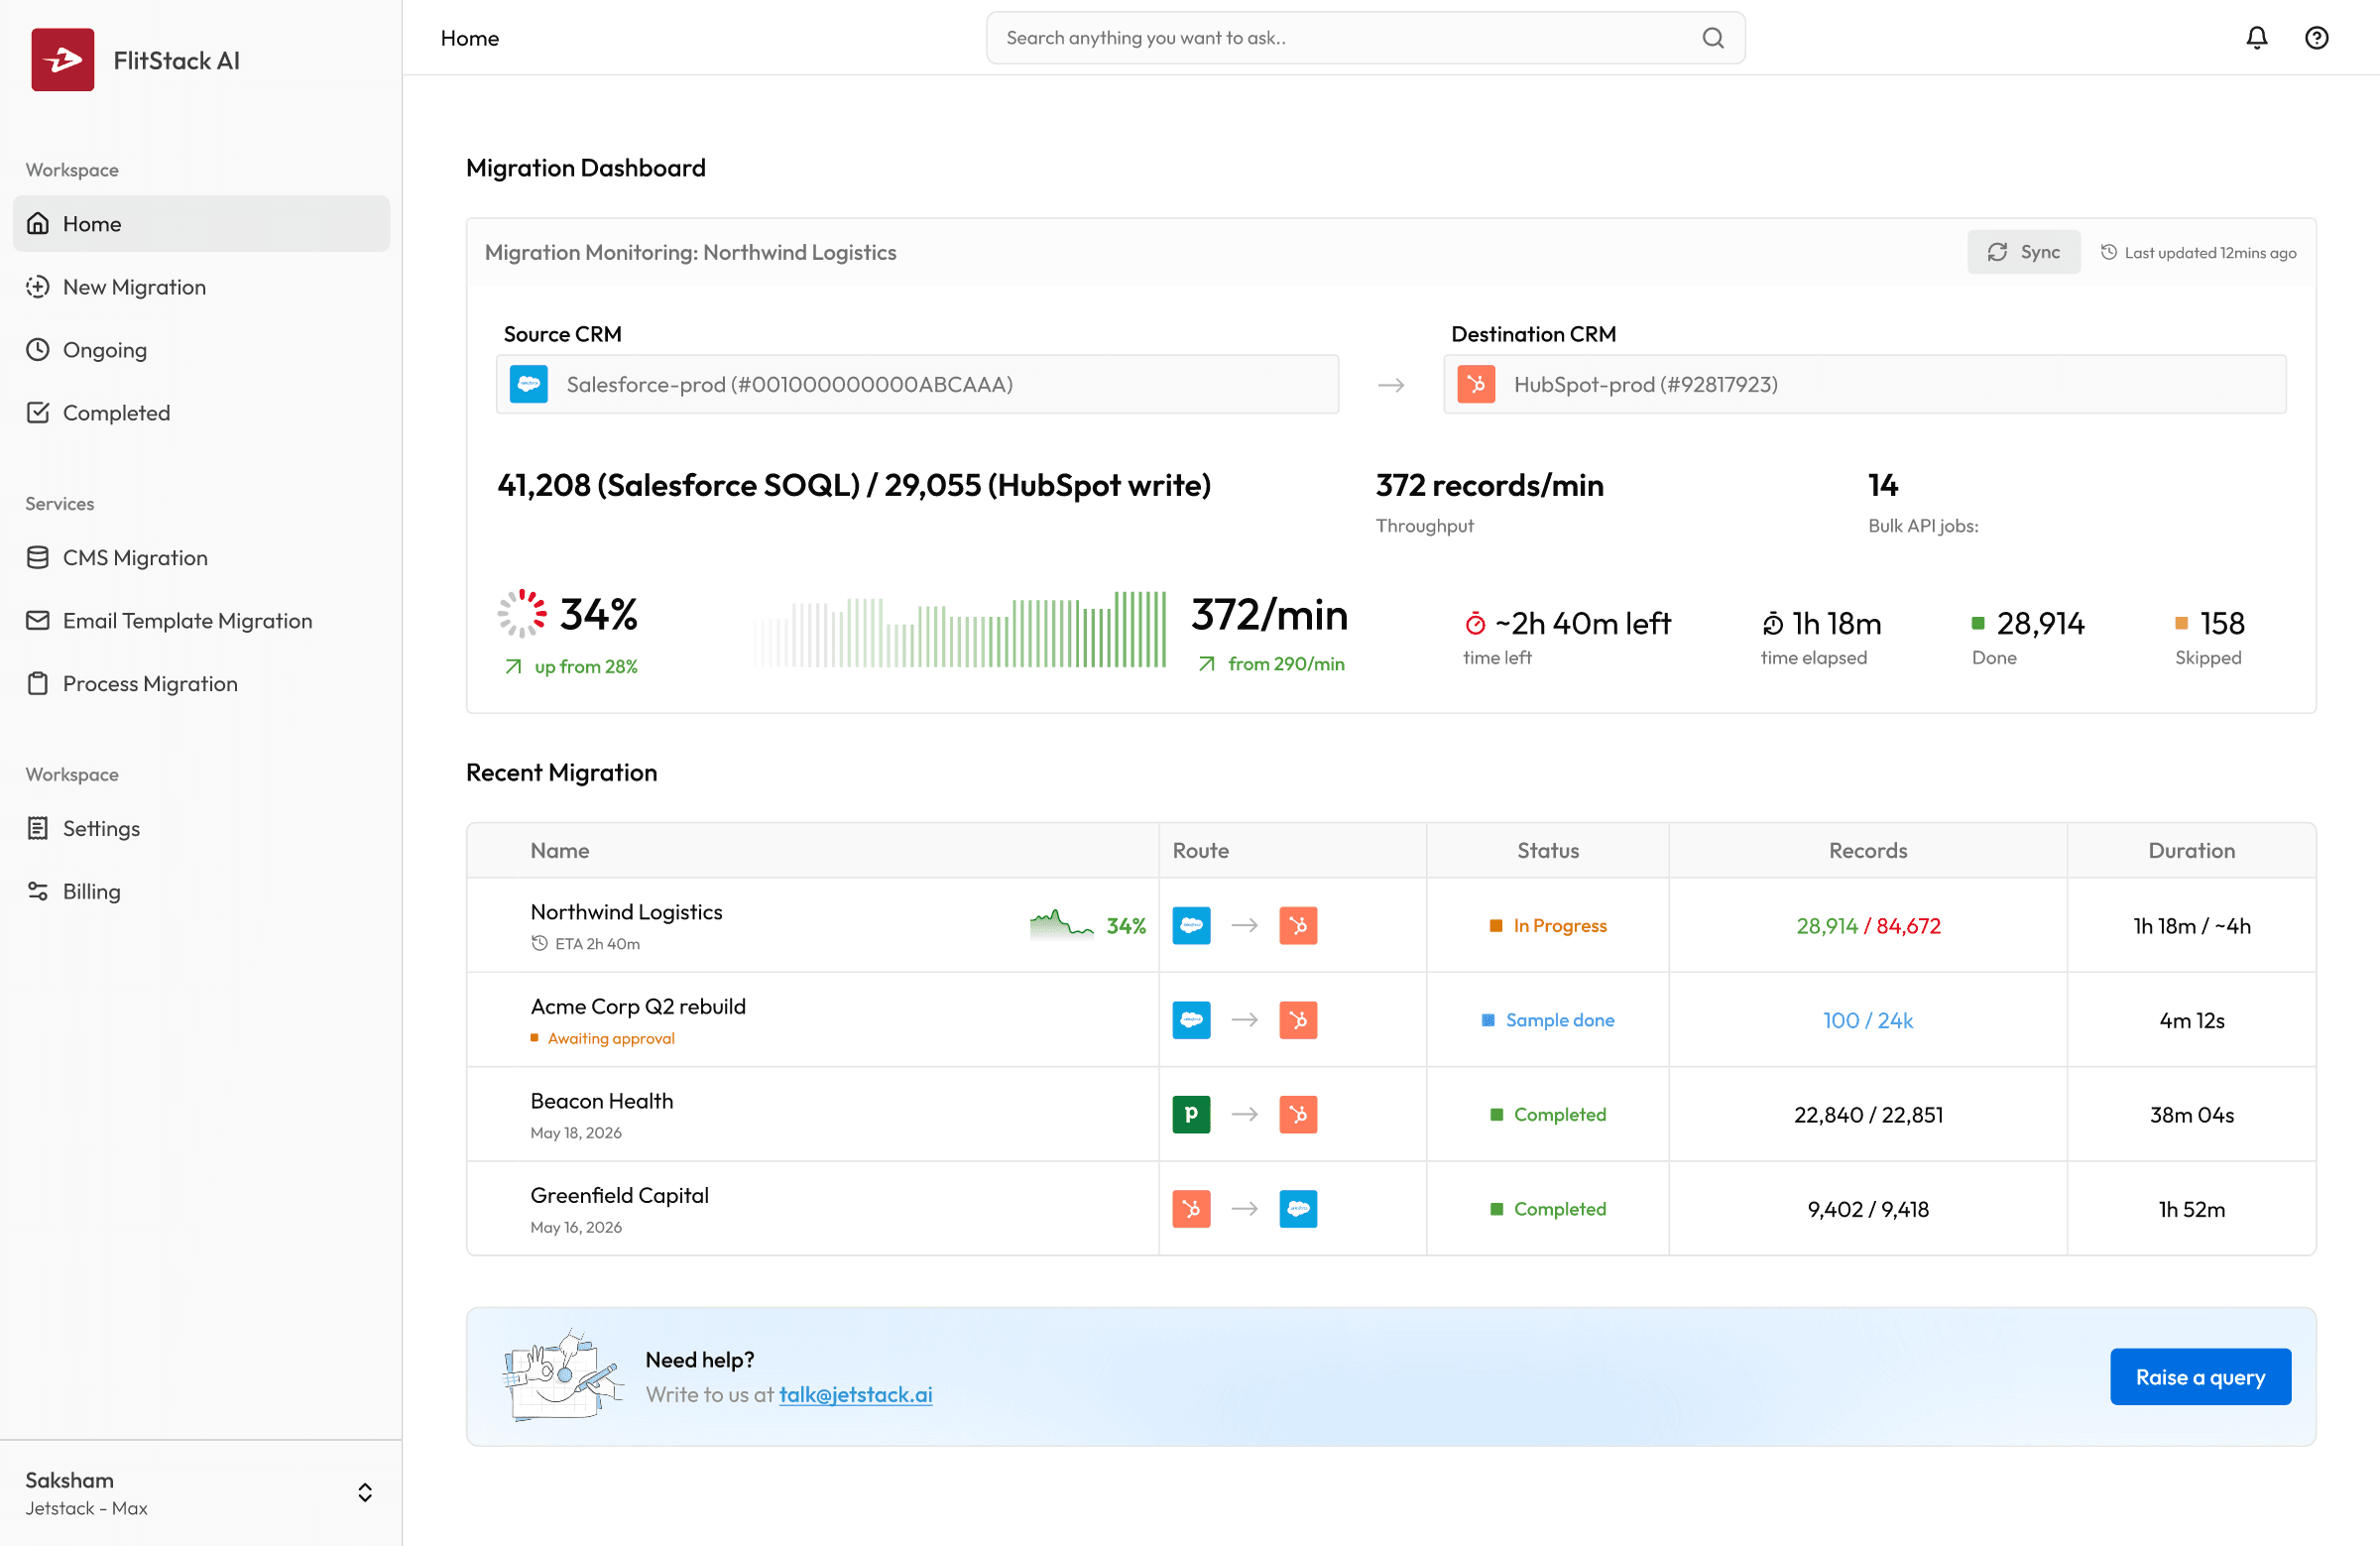Click the In Progress status
This screenshot has height=1546, width=2380.
[1547, 926]
